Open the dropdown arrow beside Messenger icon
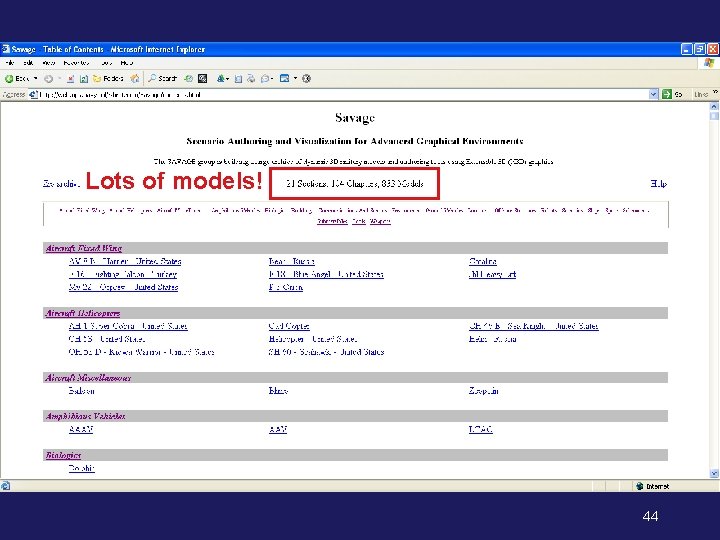The image size is (720, 540). 227,79
